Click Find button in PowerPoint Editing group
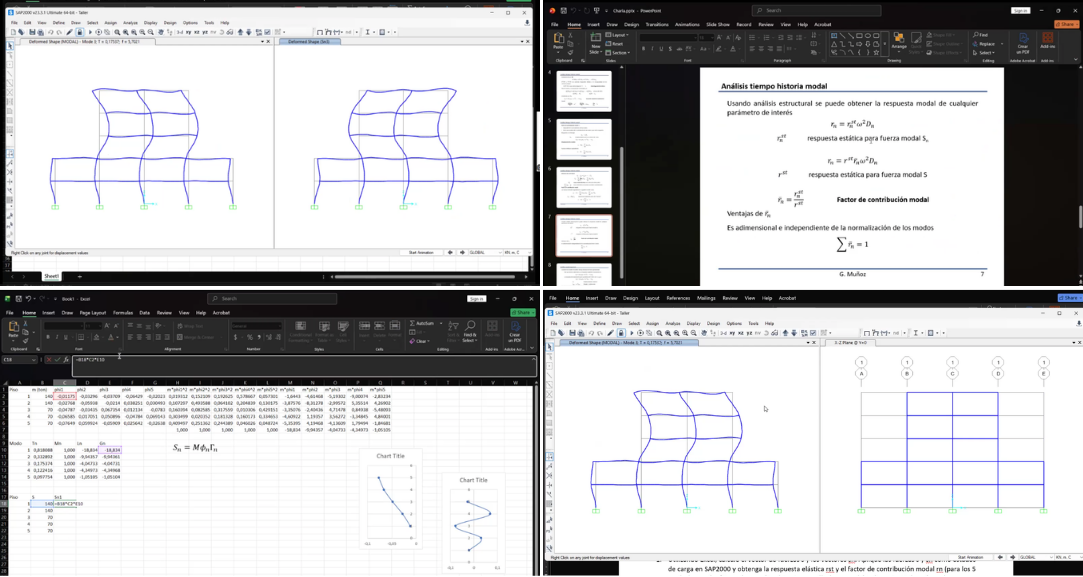 point(981,35)
